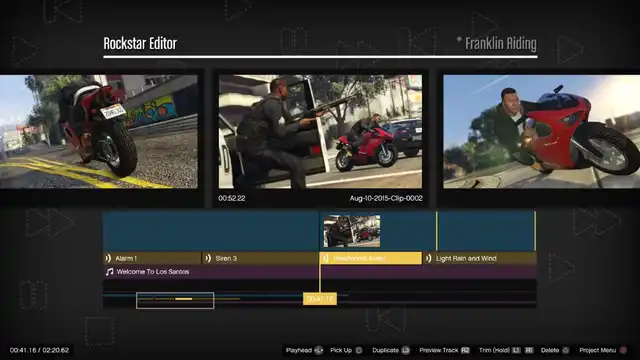Click the white overview window on mini timeline
640x360 pixels.
pos(175,300)
